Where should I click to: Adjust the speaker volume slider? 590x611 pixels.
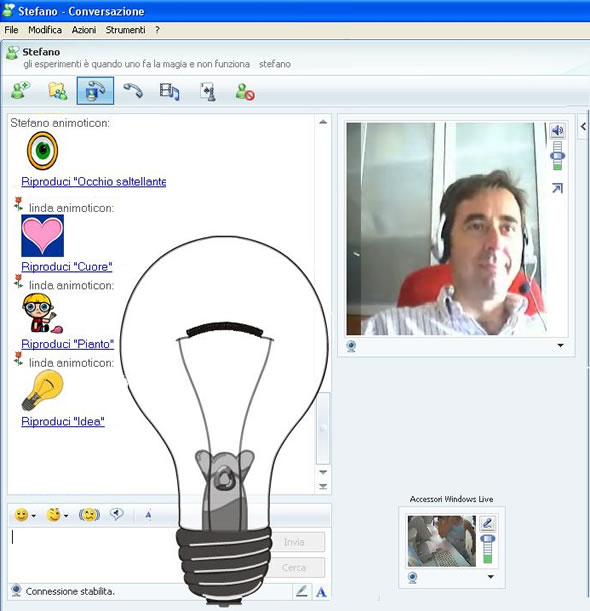(558, 156)
